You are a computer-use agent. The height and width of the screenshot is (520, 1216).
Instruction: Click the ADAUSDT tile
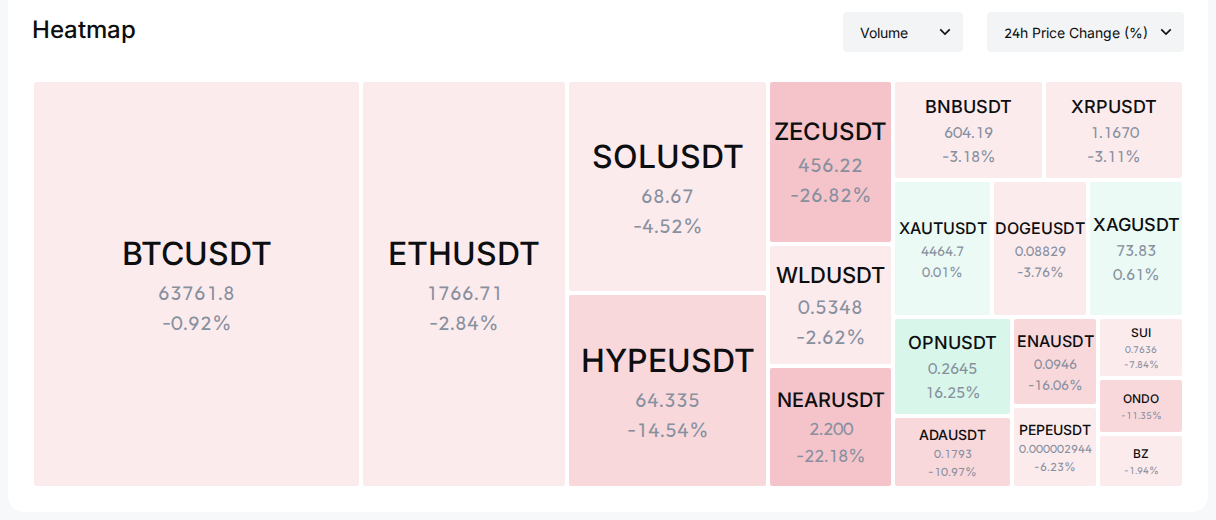tap(953, 452)
